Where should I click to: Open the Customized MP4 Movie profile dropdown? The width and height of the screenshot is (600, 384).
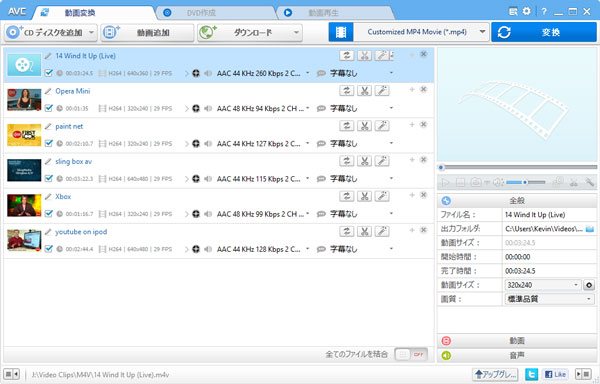click(483, 32)
